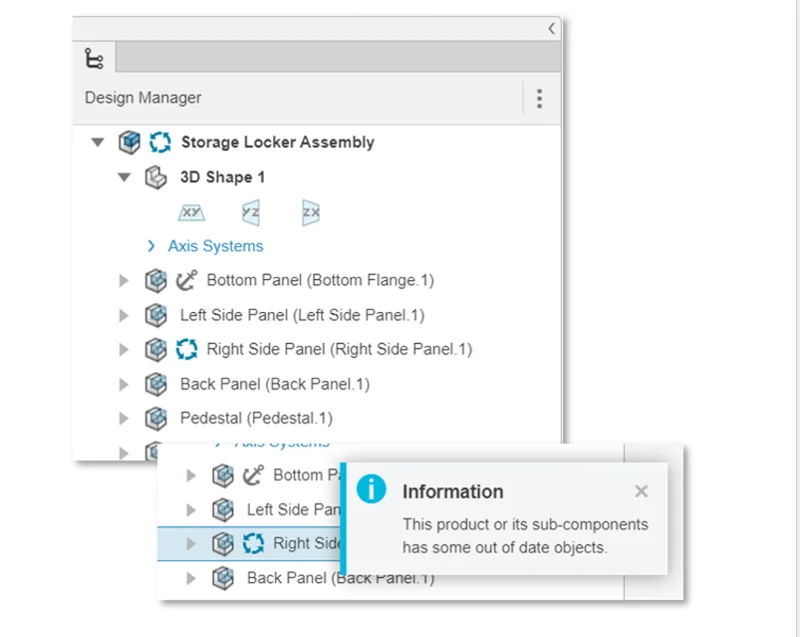The width and height of the screenshot is (800, 637).
Task: Expand the Left Side Panel node
Action: click(124, 315)
